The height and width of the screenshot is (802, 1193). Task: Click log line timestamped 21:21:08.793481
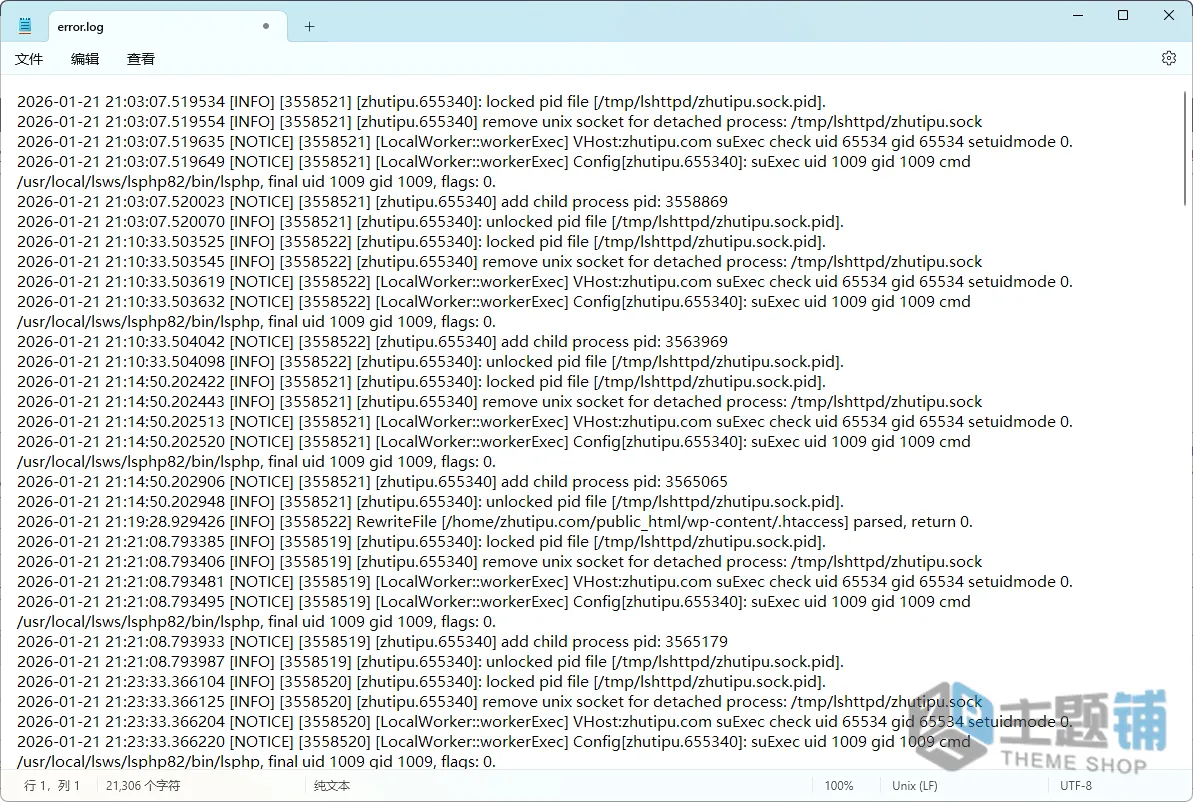pos(545,581)
